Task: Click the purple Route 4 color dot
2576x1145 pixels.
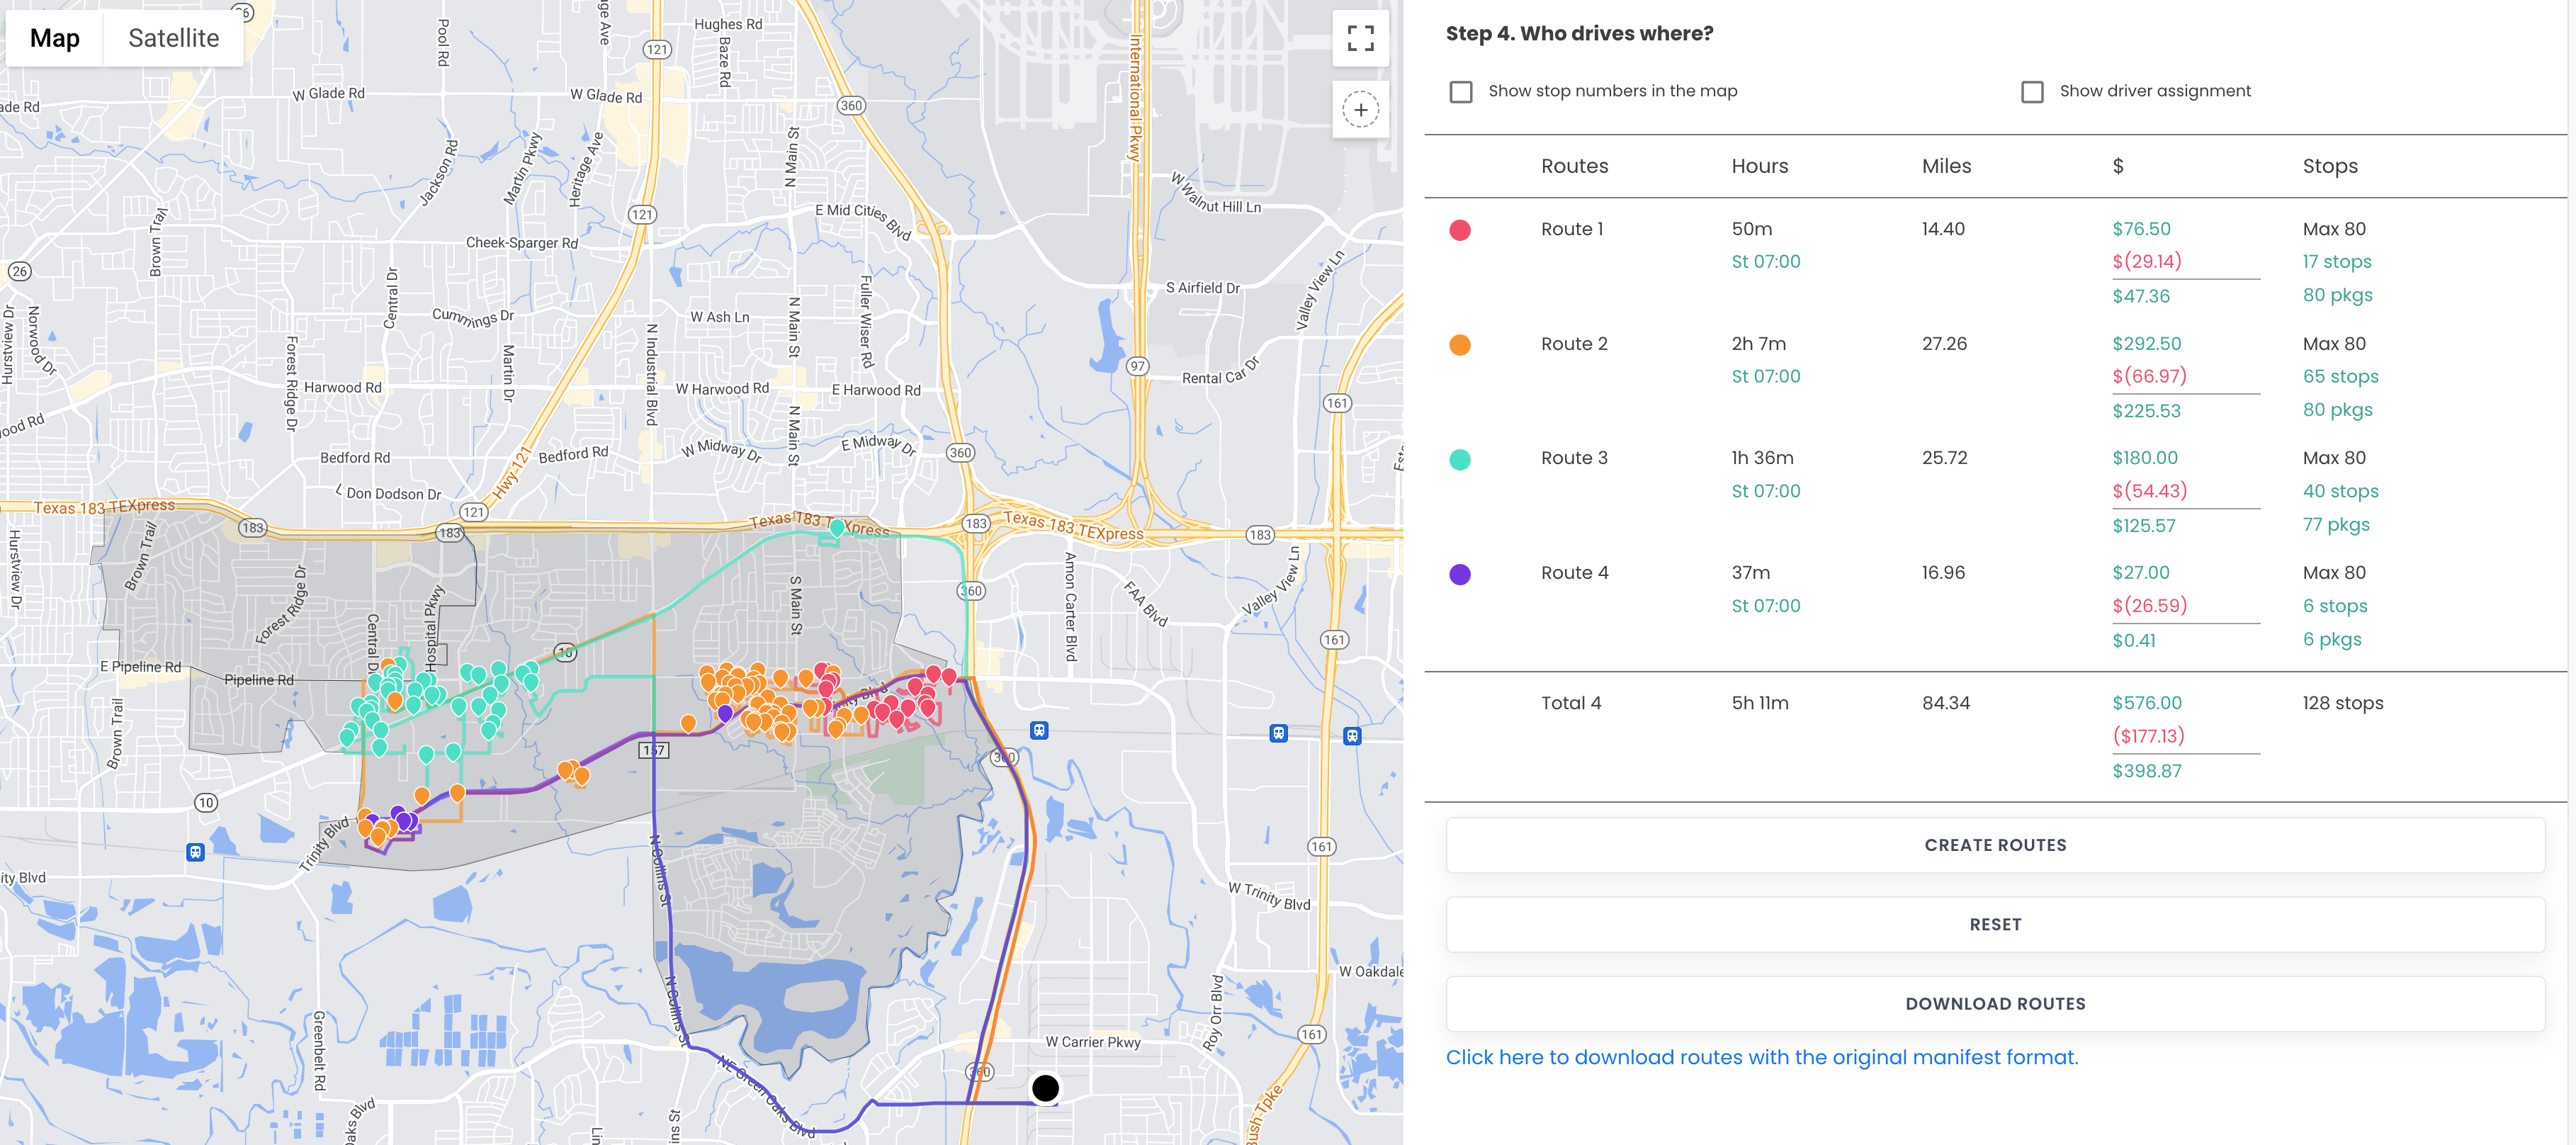Action: coord(1459,574)
